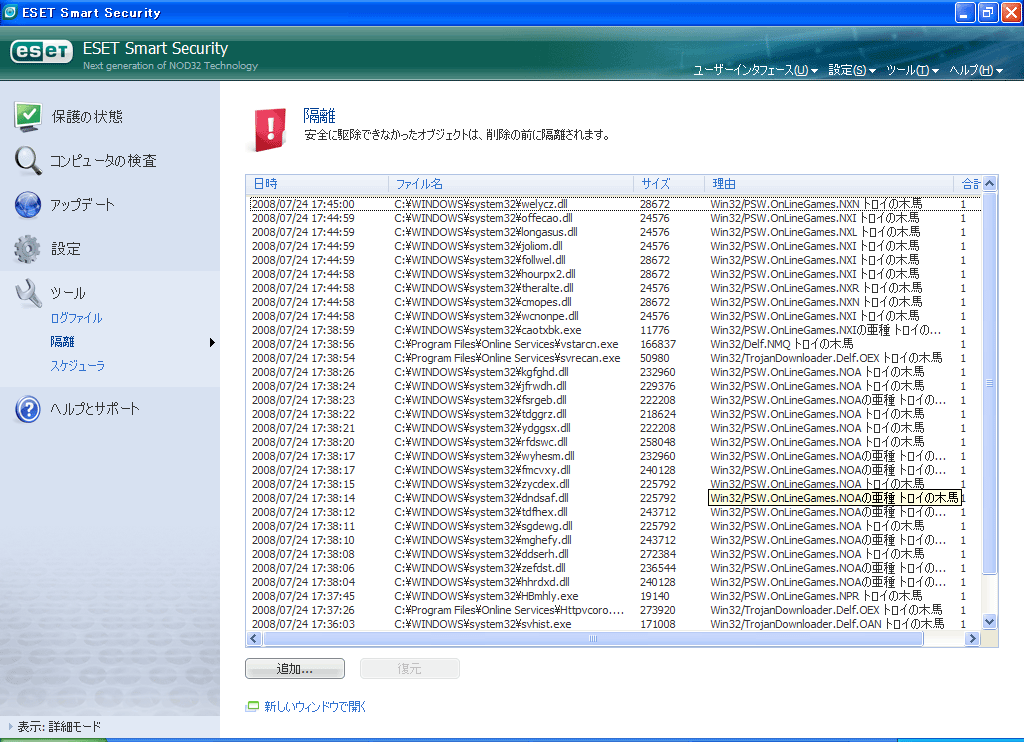Go to 保護の状態 in the sidebar
The width and height of the screenshot is (1024, 742).
(87, 117)
